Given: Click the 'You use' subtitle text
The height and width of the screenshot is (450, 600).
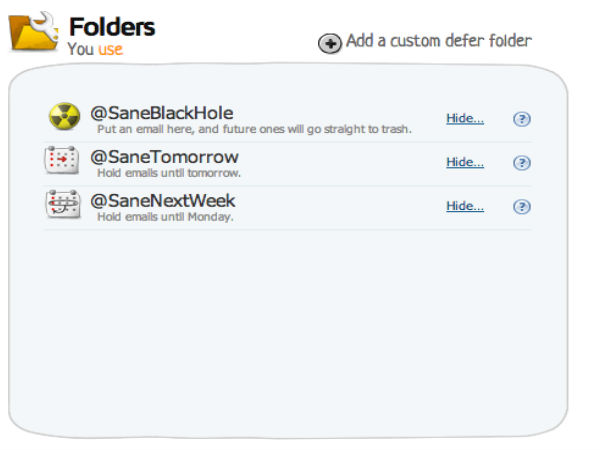Looking at the screenshot, I should tap(95, 49).
